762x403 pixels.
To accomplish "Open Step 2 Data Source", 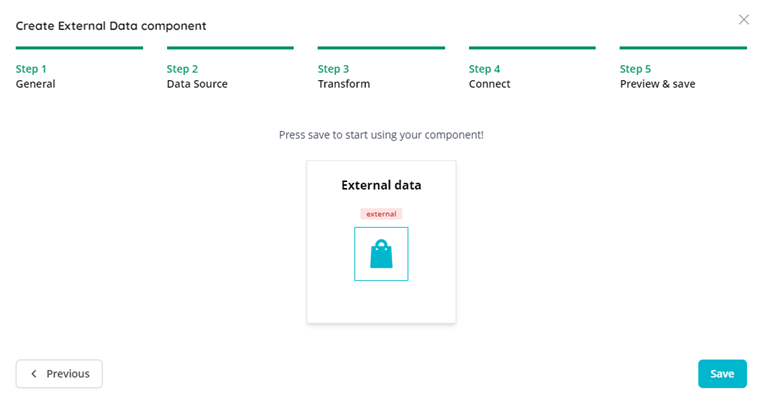I will point(197,76).
